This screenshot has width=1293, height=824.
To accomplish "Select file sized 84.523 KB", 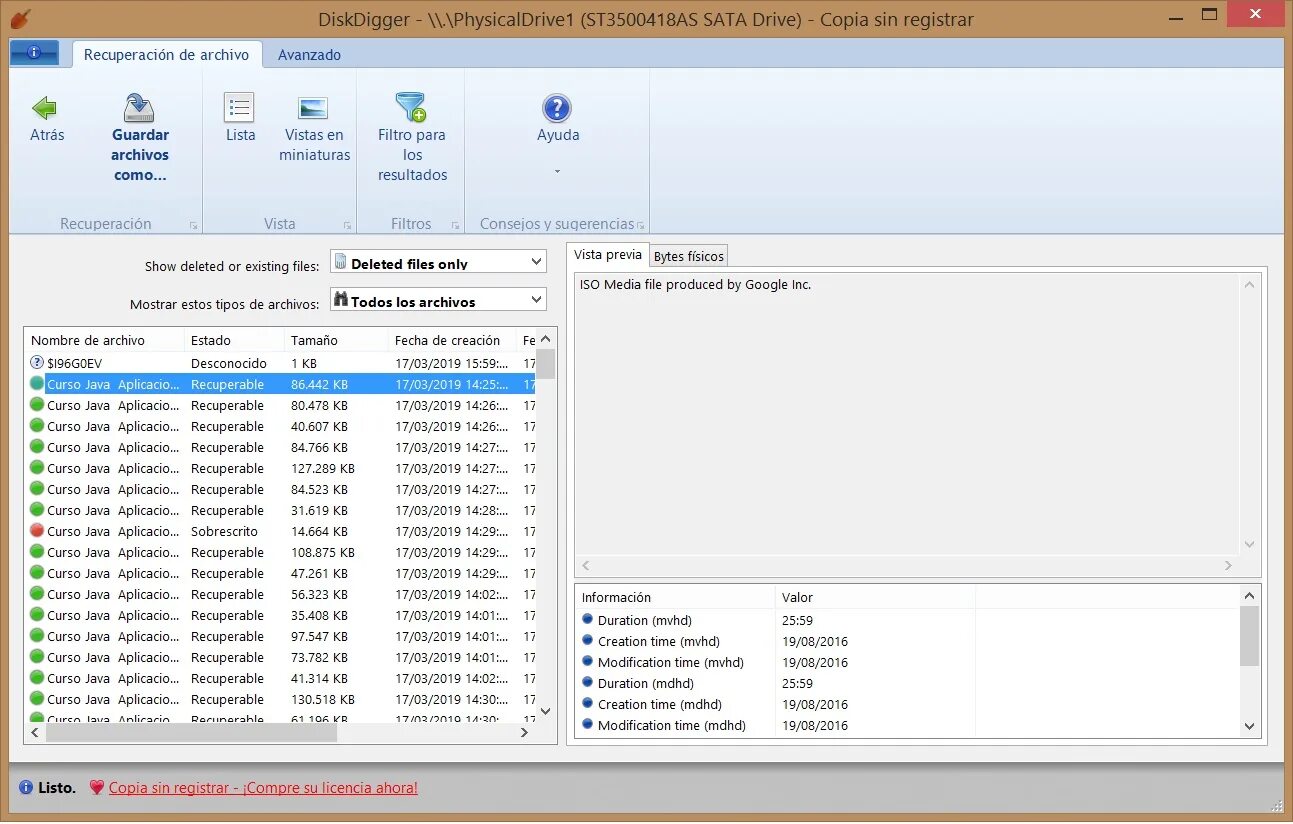I will [x=281, y=489].
